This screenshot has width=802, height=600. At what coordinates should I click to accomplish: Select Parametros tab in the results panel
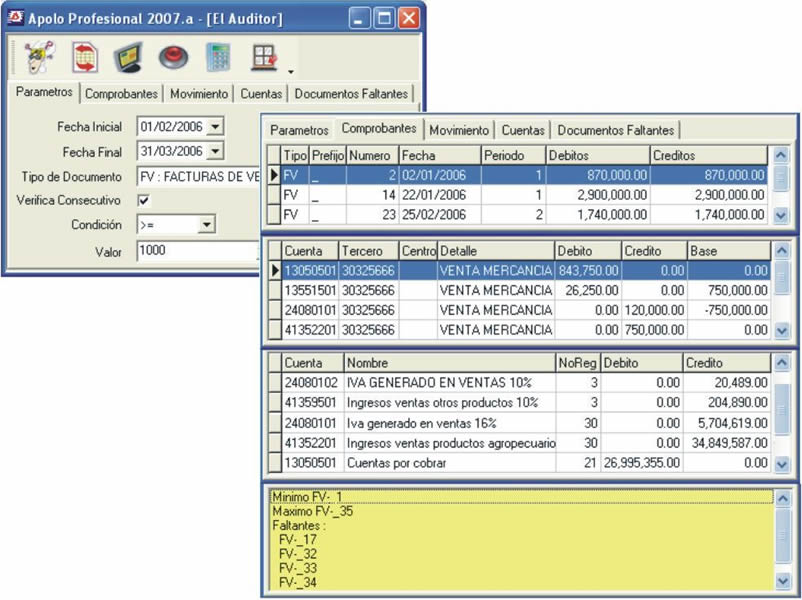click(x=299, y=130)
